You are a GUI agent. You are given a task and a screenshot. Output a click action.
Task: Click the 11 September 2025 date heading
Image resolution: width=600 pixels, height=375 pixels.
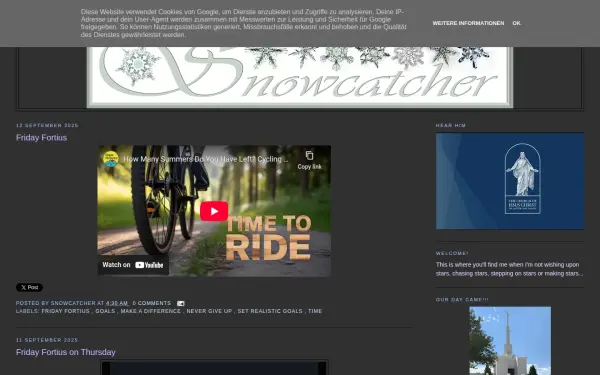coord(47,340)
